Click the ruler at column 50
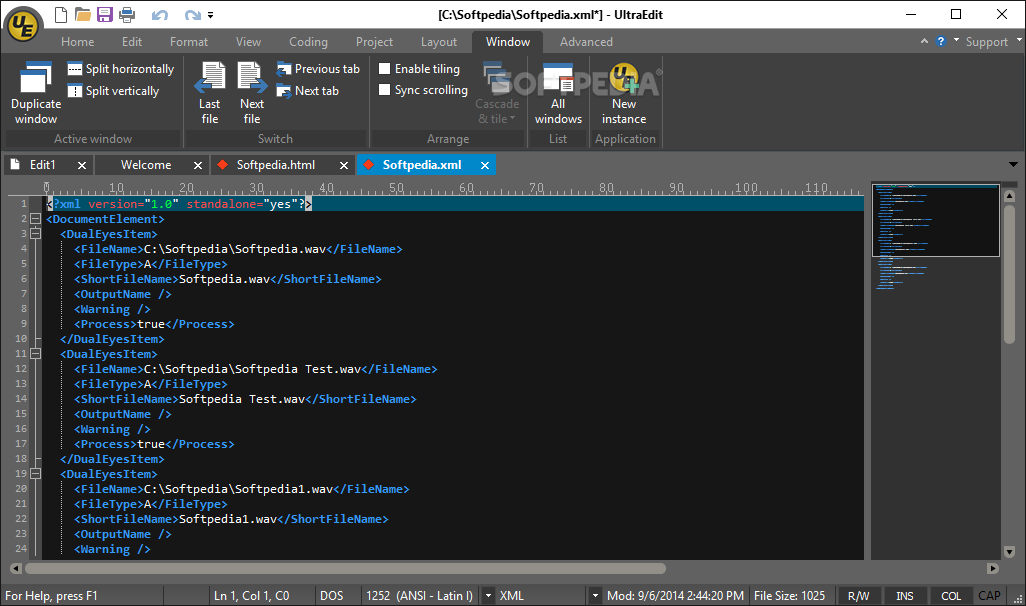This screenshot has width=1026, height=606. 396,188
